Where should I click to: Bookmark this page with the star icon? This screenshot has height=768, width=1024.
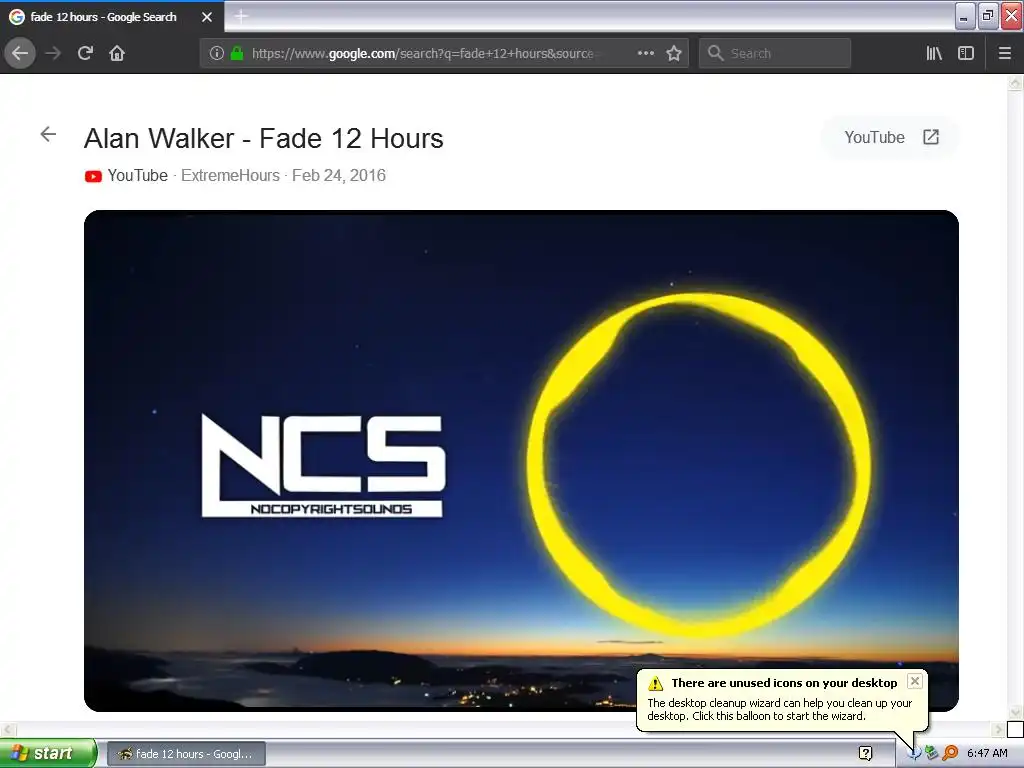[x=674, y=53]
